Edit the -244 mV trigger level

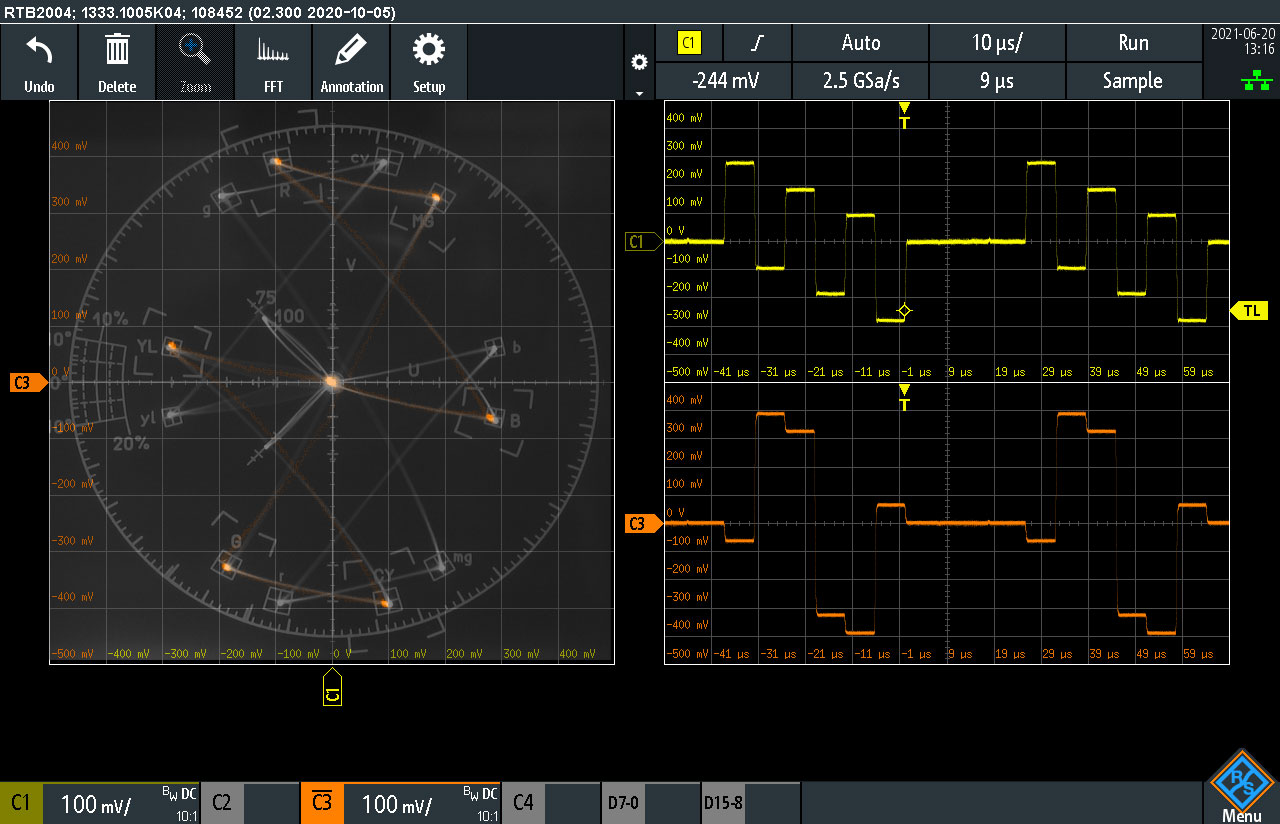click(723, 81)
